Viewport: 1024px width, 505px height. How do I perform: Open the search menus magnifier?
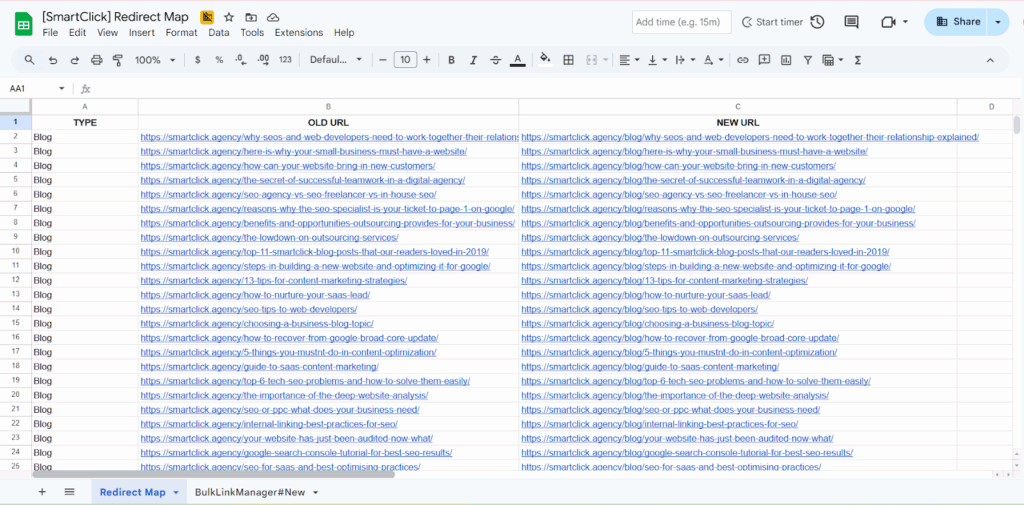(x=29, y=59)
